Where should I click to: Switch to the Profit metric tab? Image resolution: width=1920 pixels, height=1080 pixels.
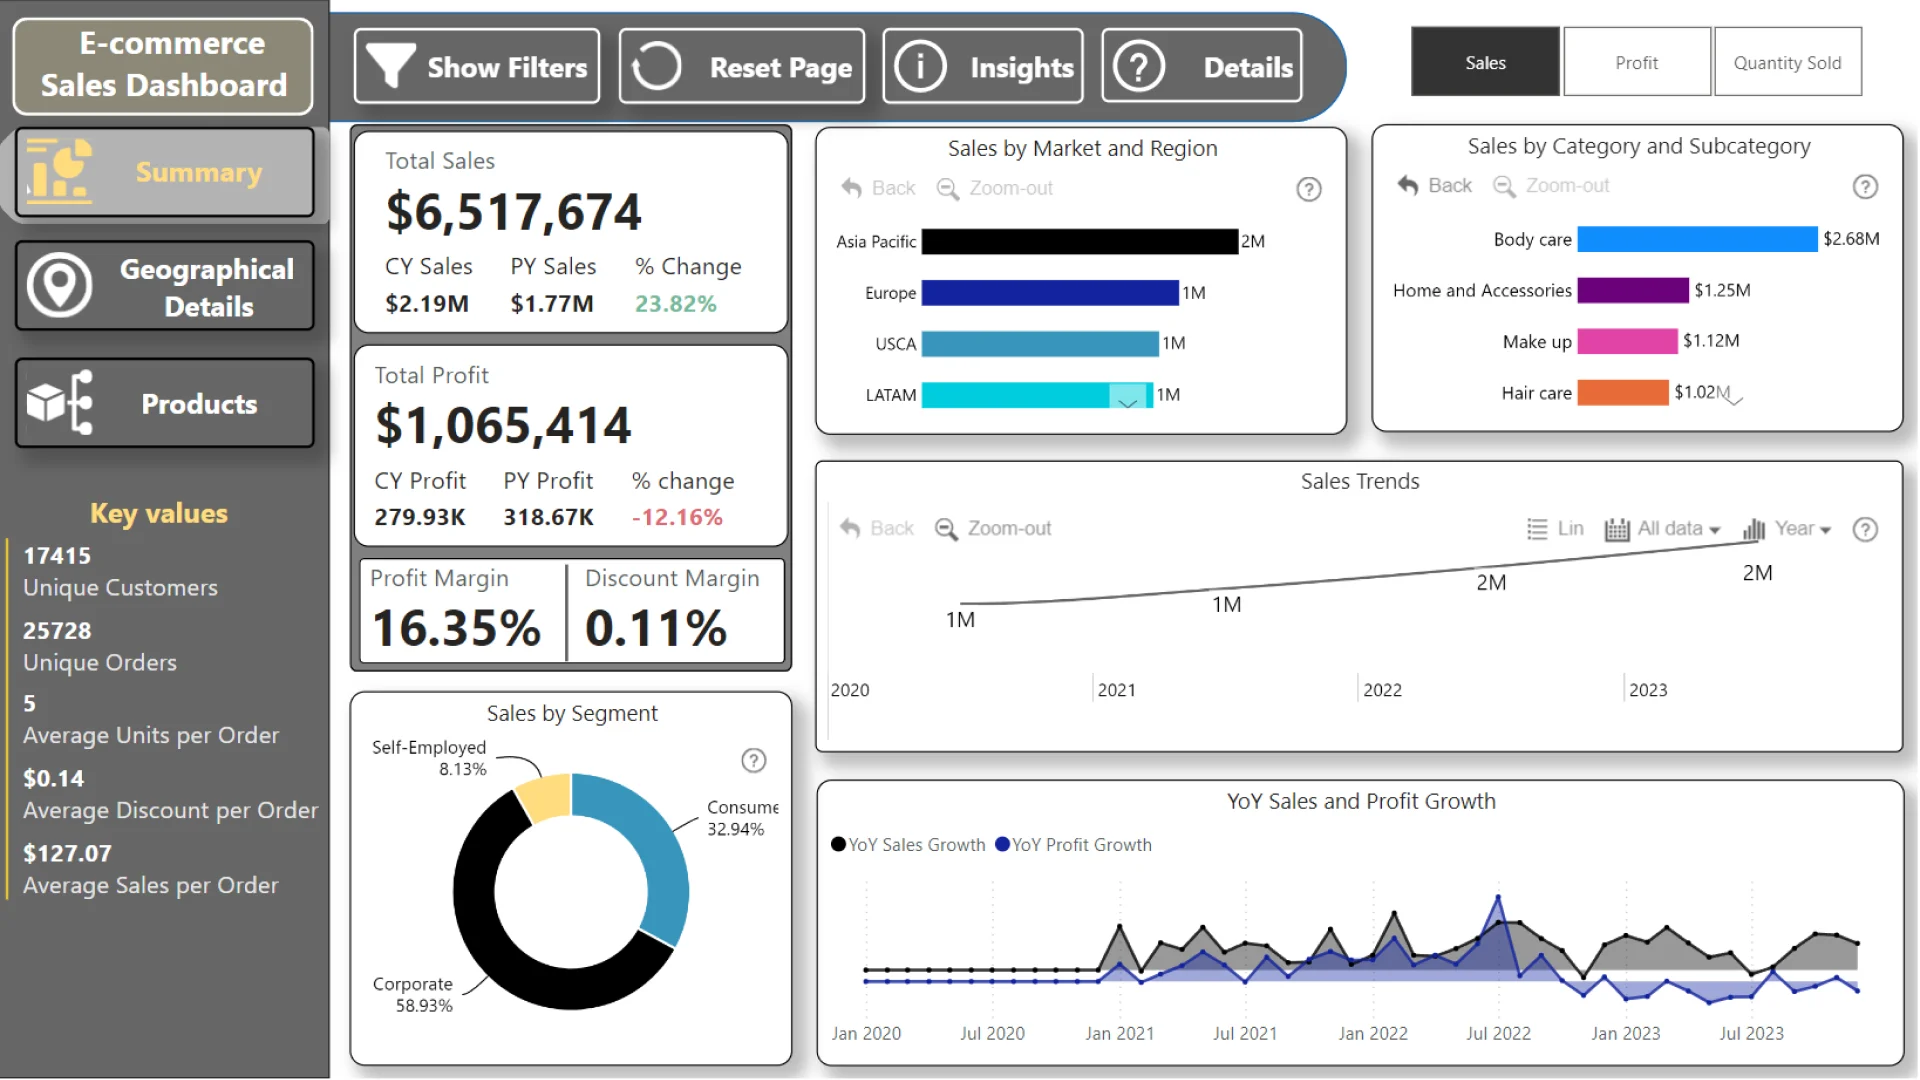[1636, 62]
